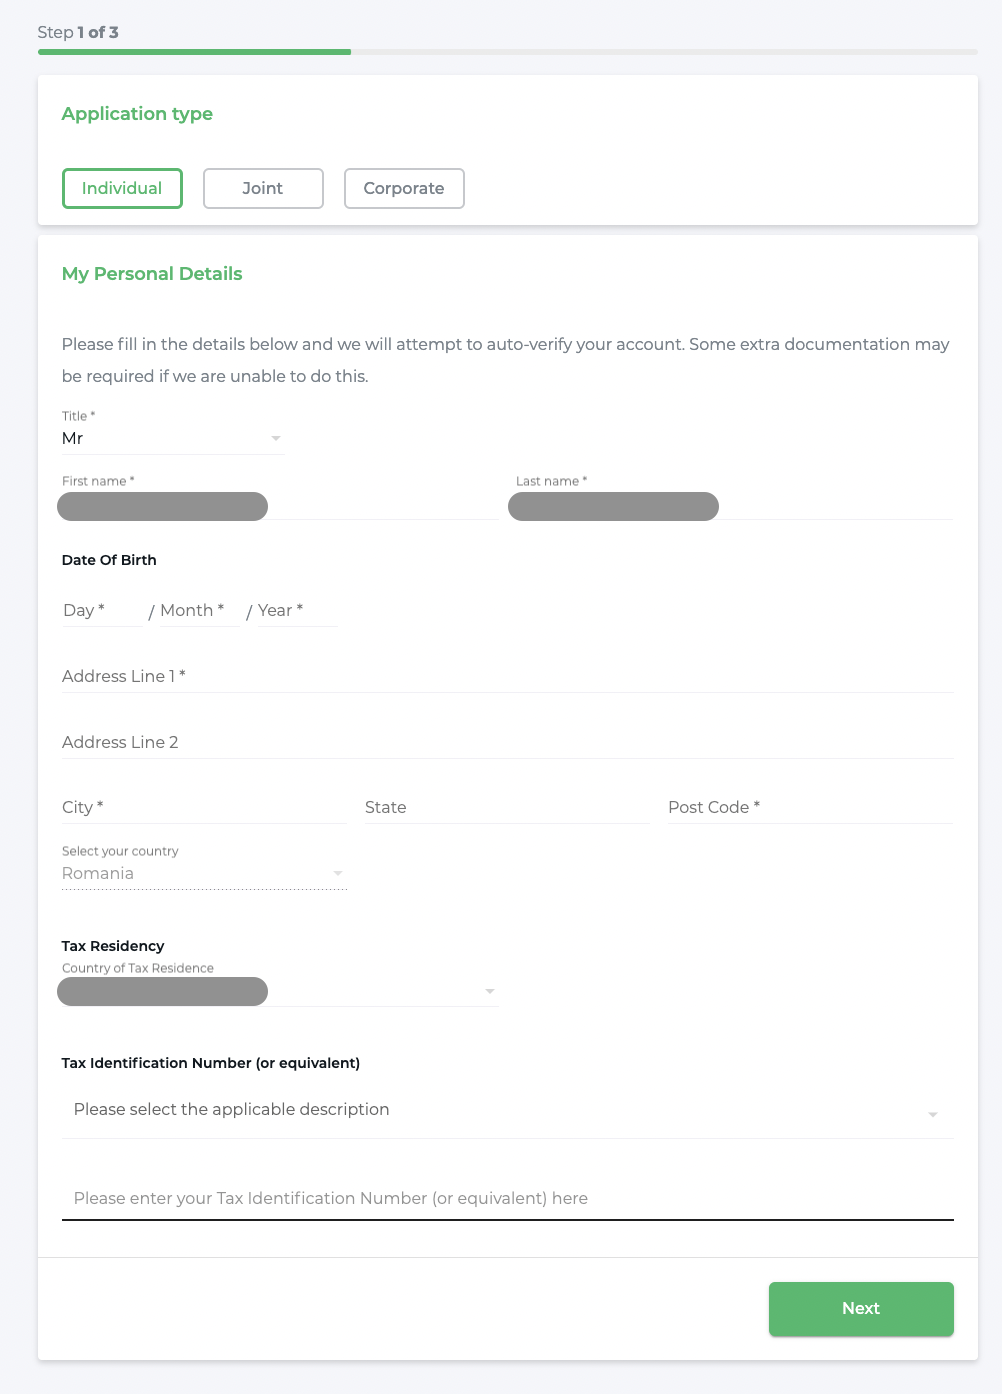Image resolution: width=1002 pixels, height=1394 pixels.
Task: Expand the Country of Tax Residence dropdown
Action: click(489, 991)
